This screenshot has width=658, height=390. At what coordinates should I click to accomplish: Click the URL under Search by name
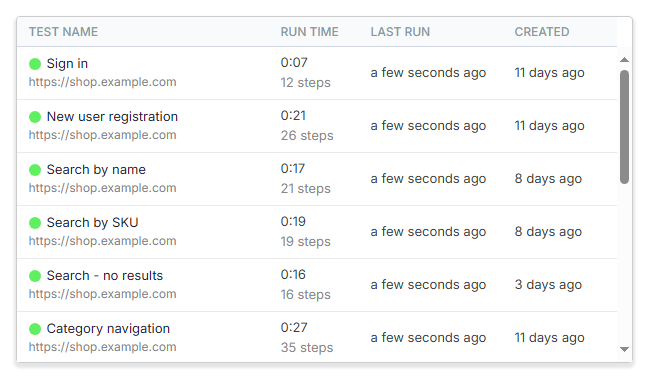tap(102, 188)
